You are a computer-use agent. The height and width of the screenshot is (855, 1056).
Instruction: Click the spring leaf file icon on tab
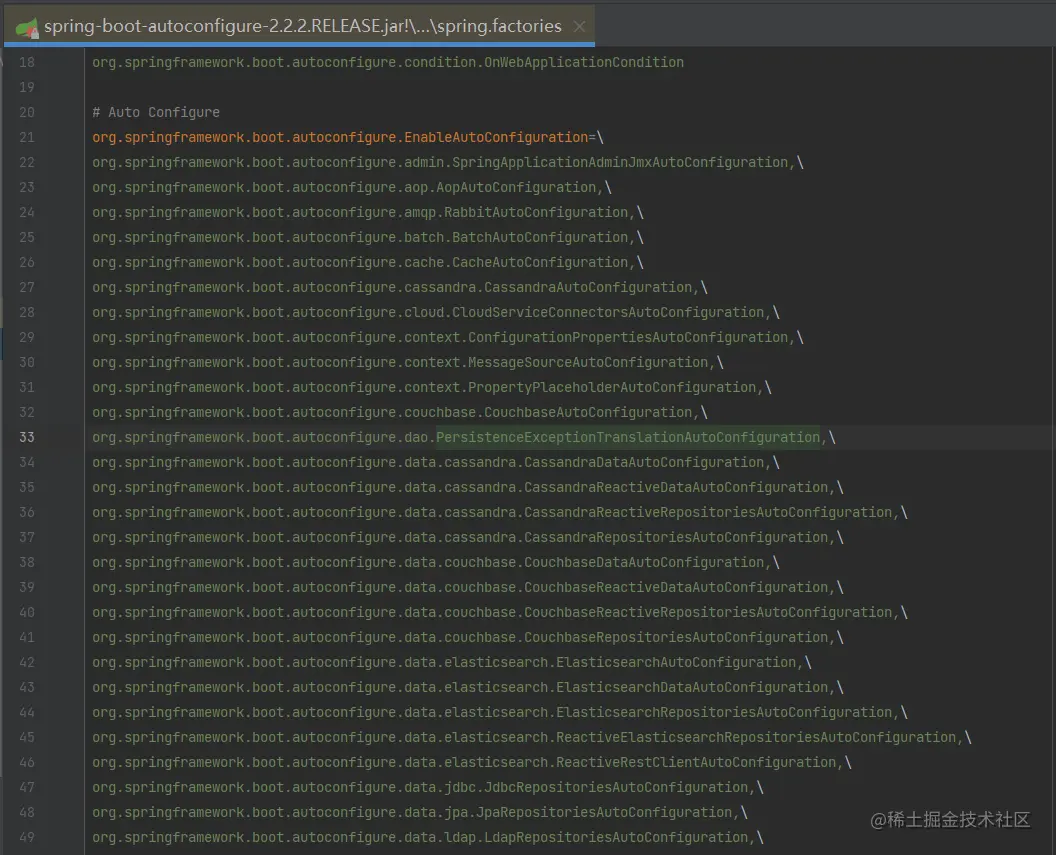click(x=27, y=28)
